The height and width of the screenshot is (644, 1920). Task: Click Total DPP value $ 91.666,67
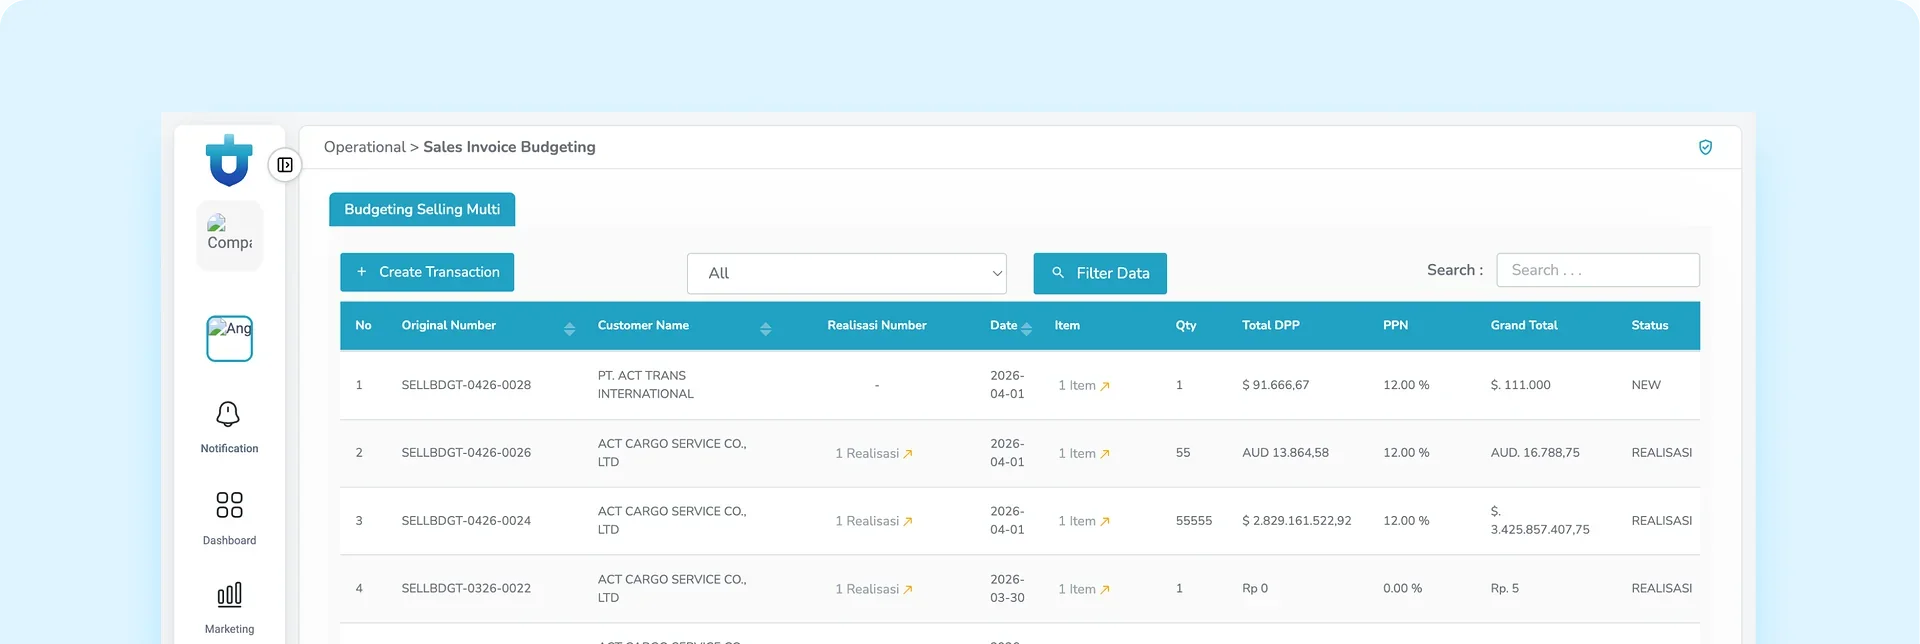pos(1275,385)
